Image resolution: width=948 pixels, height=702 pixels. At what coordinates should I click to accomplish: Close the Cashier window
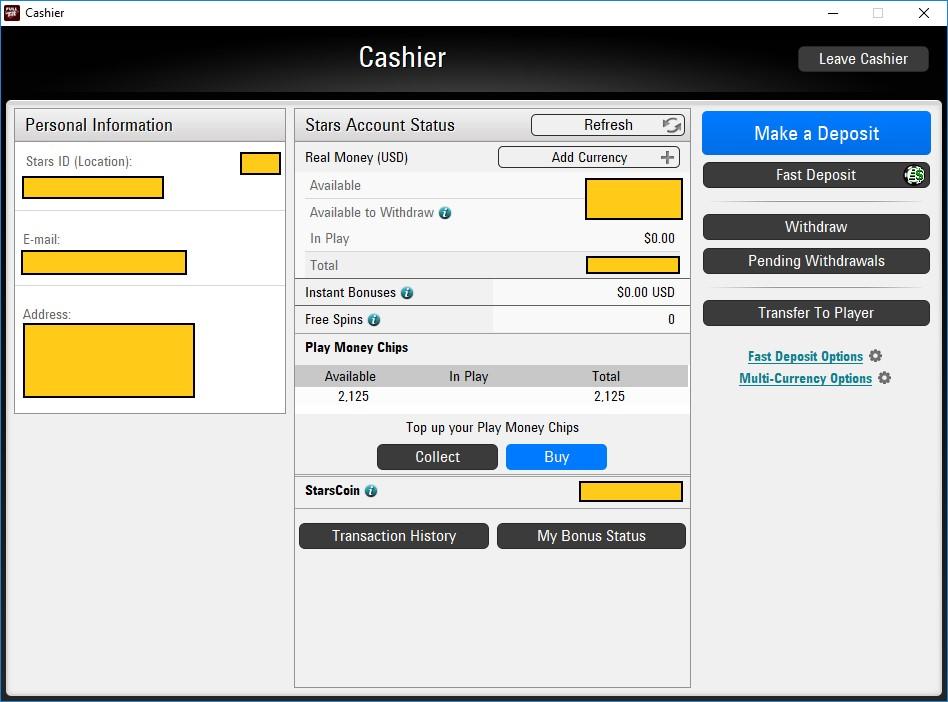coord(924,13)
